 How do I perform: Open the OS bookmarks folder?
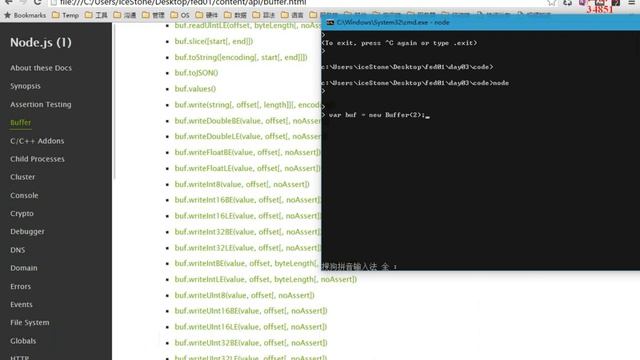180,15
